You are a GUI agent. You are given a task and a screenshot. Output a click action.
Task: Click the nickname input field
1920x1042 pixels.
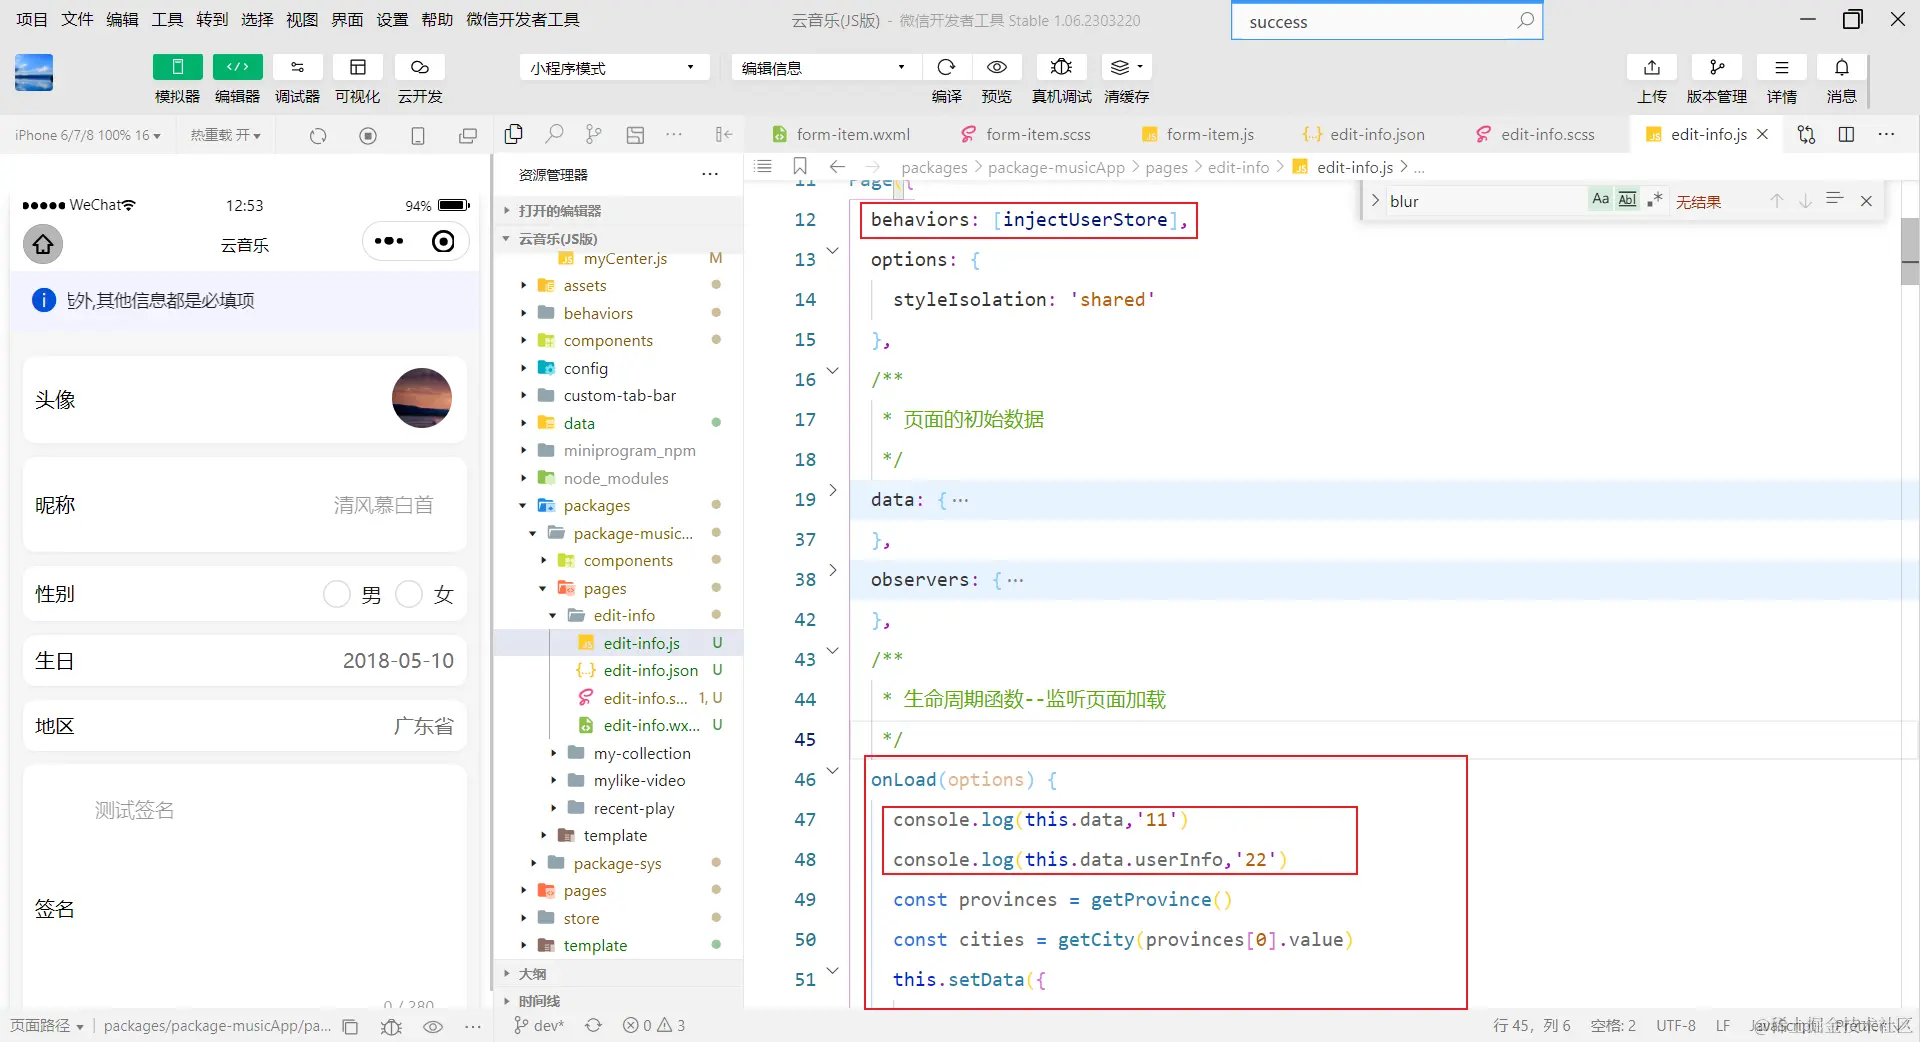pyautogui.click(x=384, y=505)
